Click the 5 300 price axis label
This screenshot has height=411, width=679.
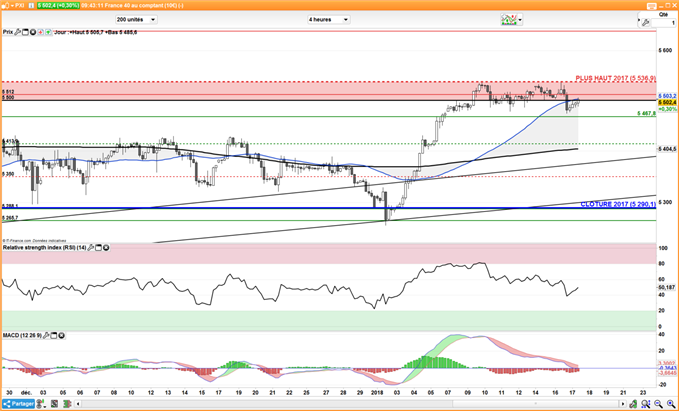[665, 202]
